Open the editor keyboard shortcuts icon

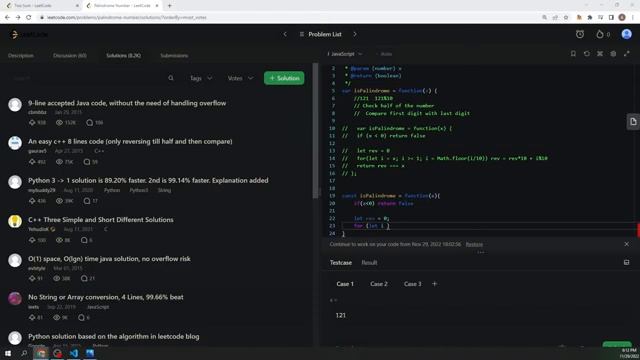pyautogui.click(x=600, y=53)
